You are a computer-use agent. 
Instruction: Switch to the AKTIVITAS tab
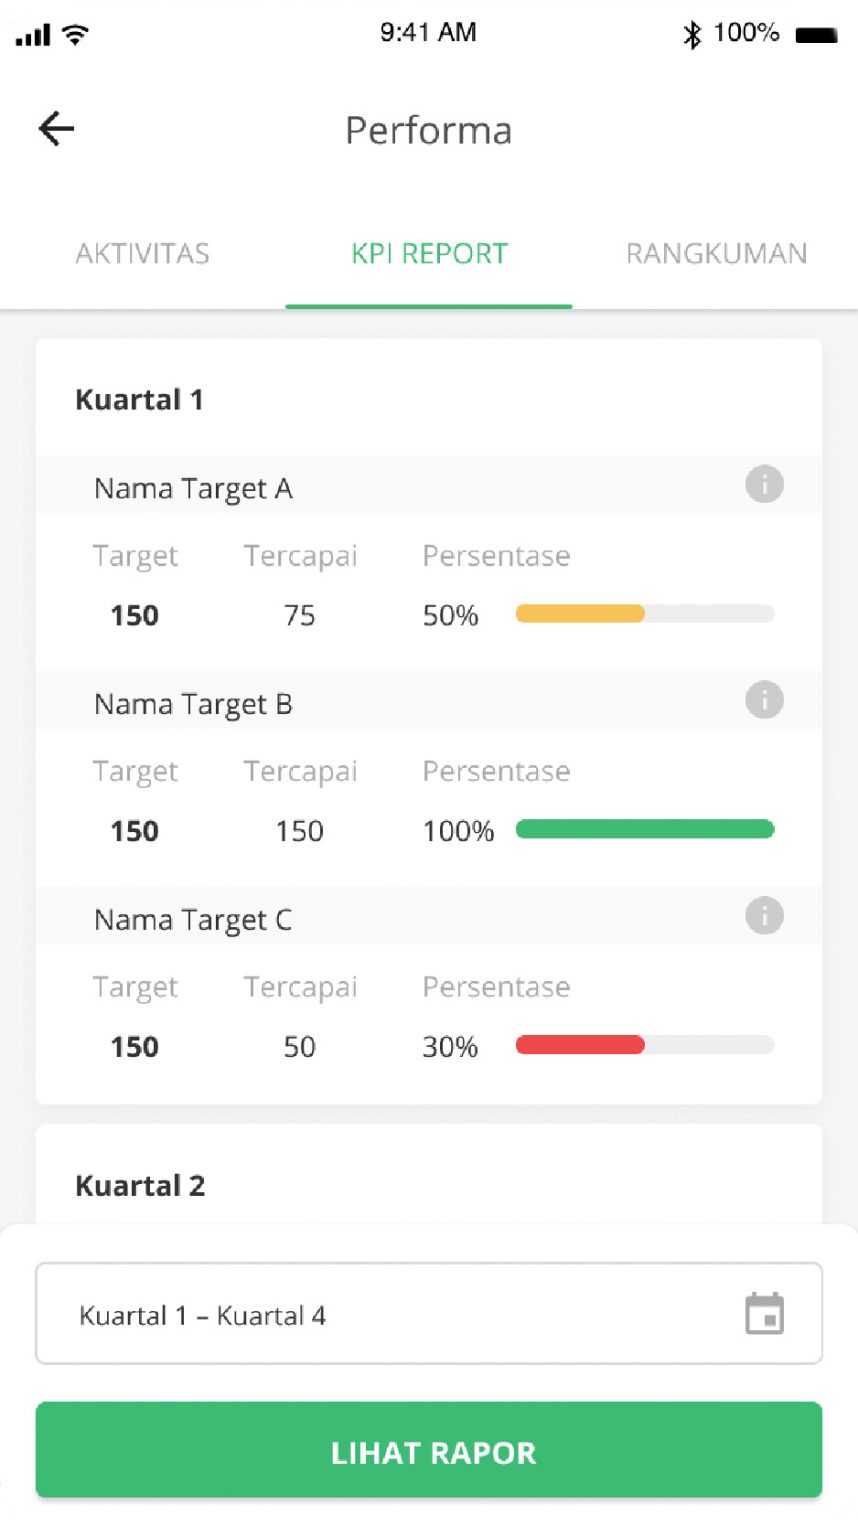142,254
